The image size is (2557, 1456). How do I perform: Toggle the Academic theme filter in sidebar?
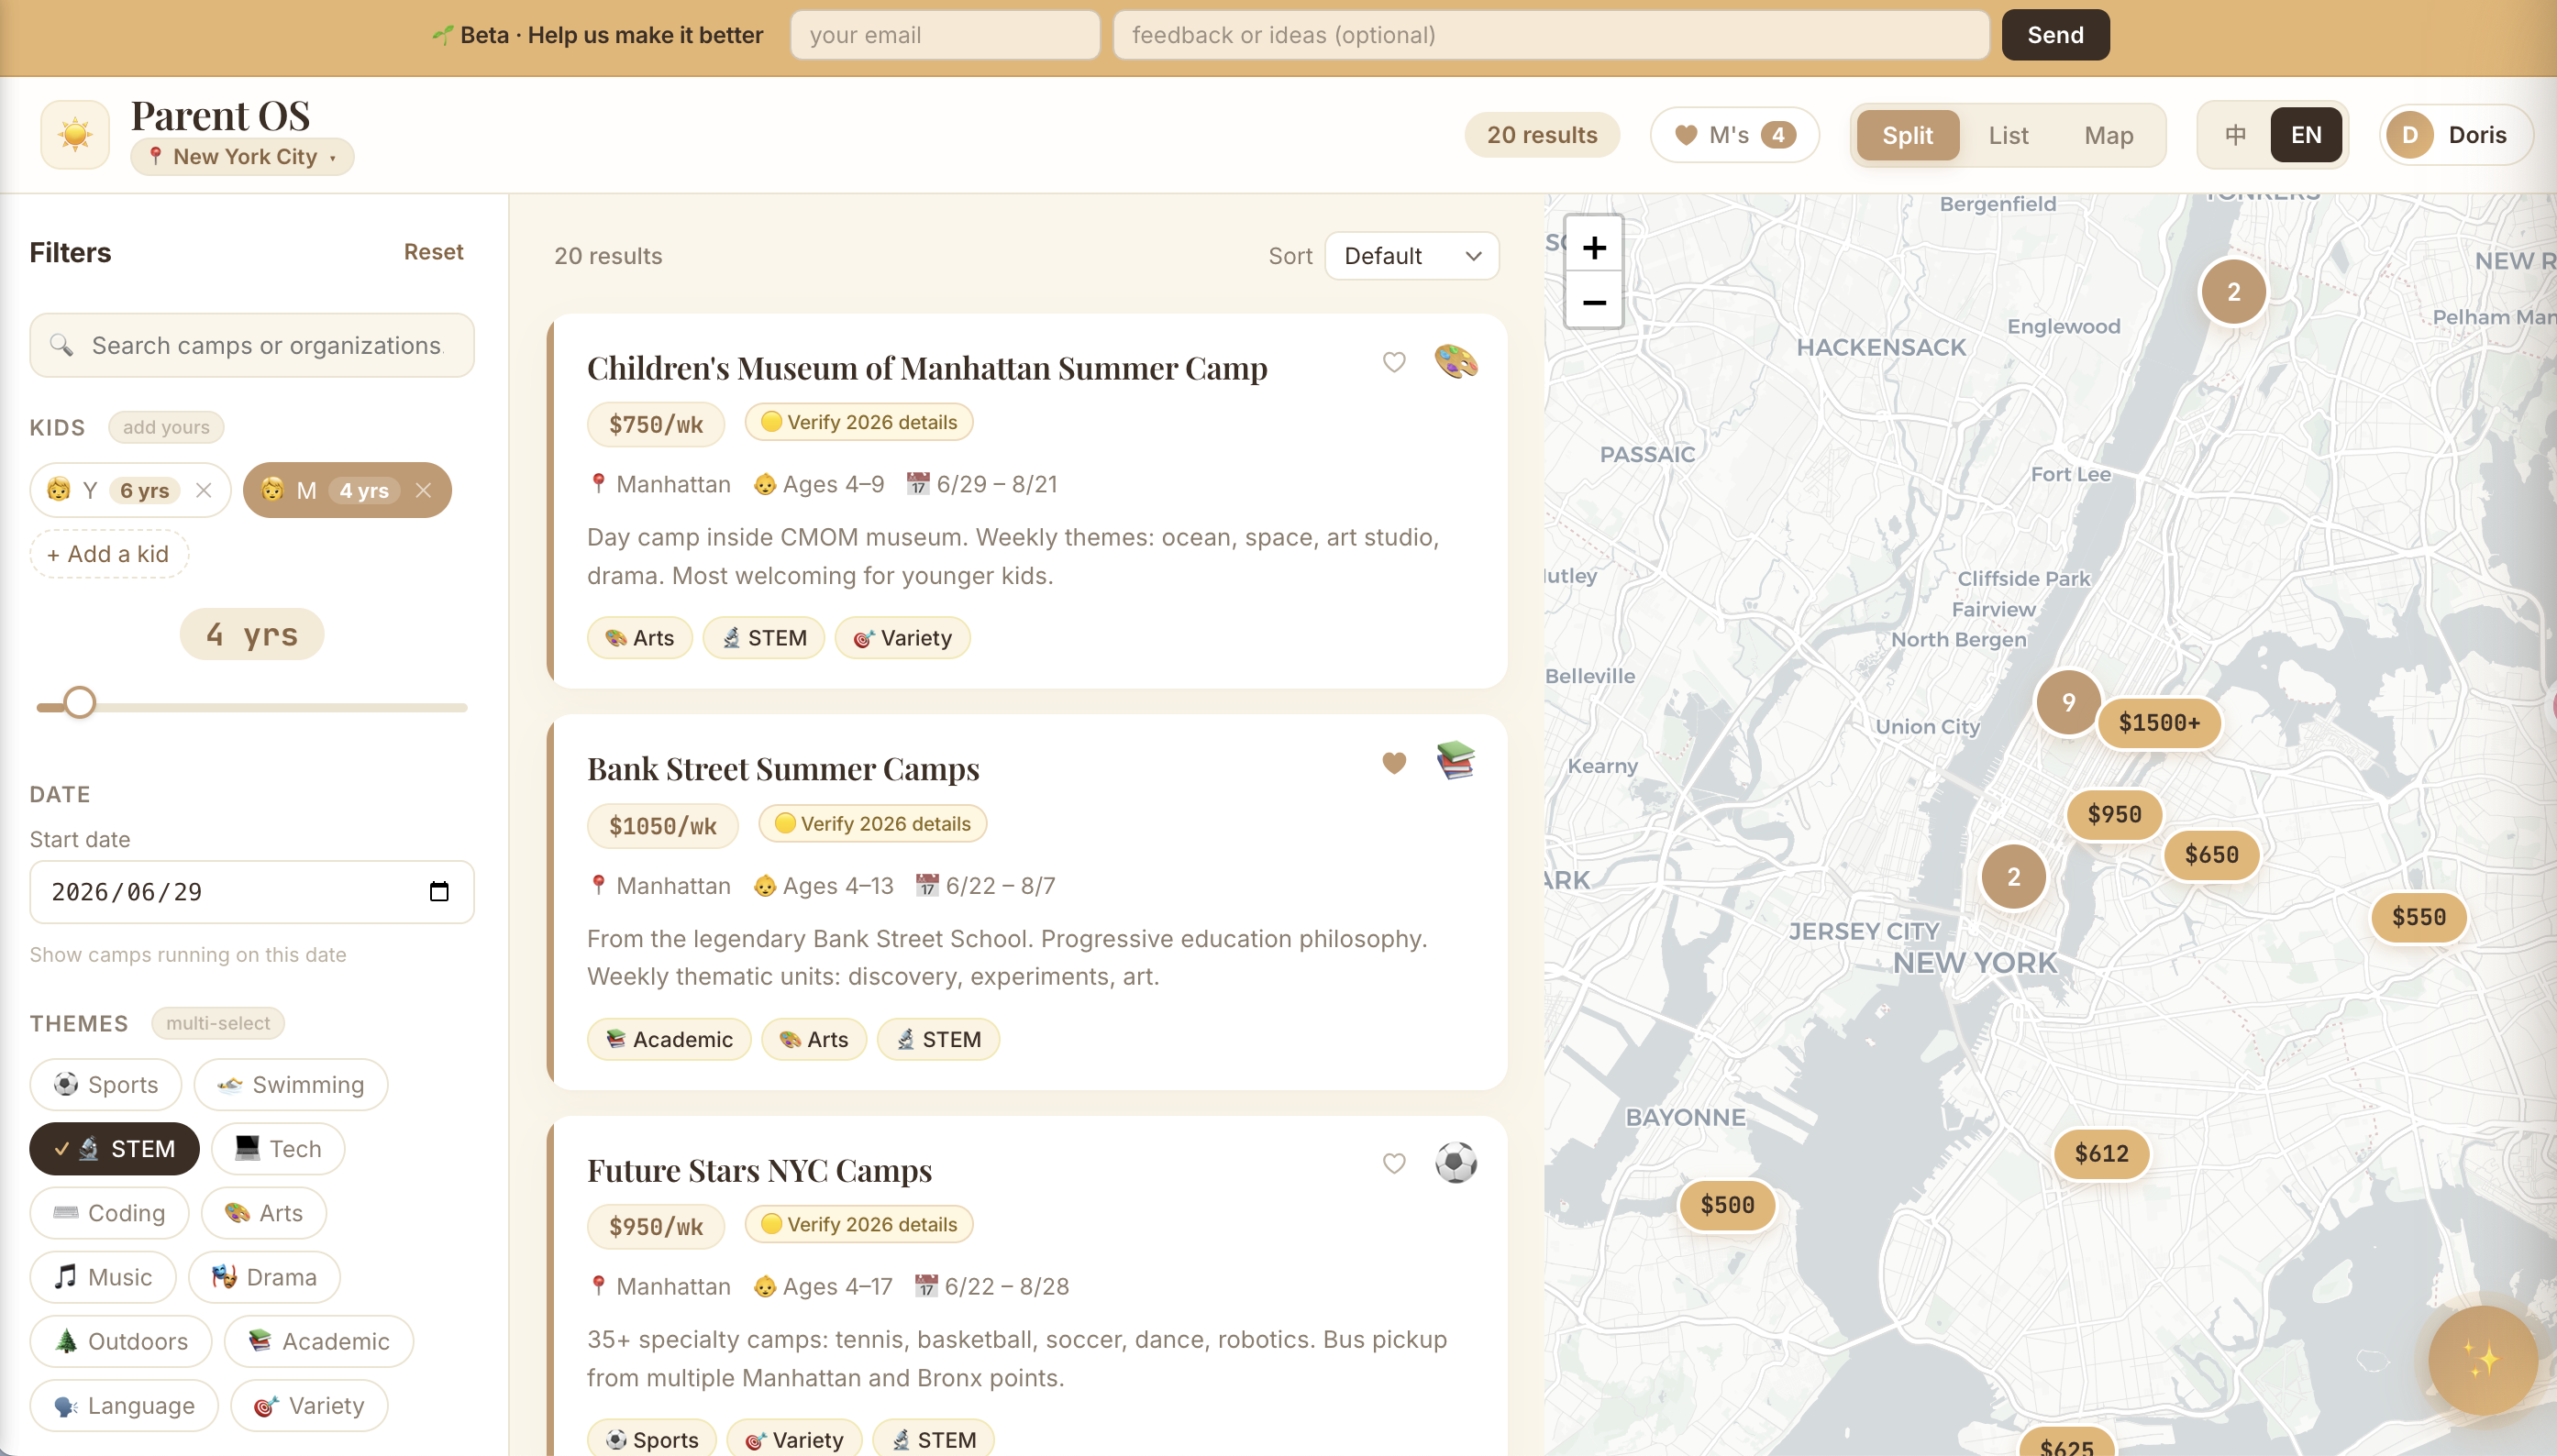(319, 1340)
